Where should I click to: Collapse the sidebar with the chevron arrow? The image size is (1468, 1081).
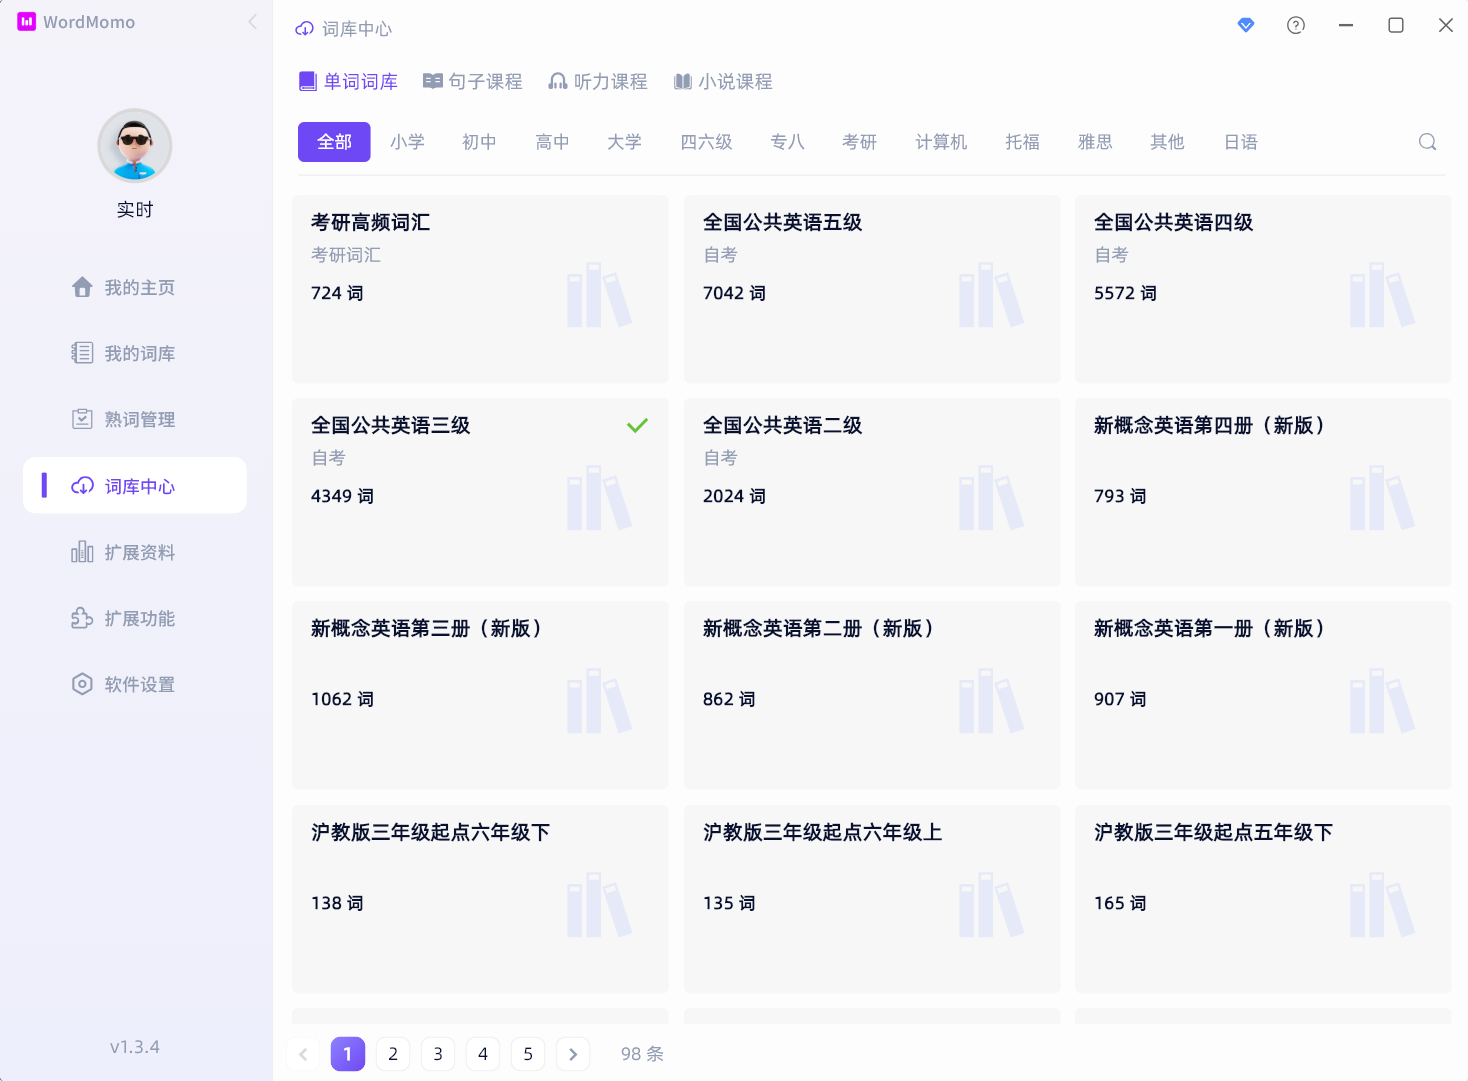point(252,22)
